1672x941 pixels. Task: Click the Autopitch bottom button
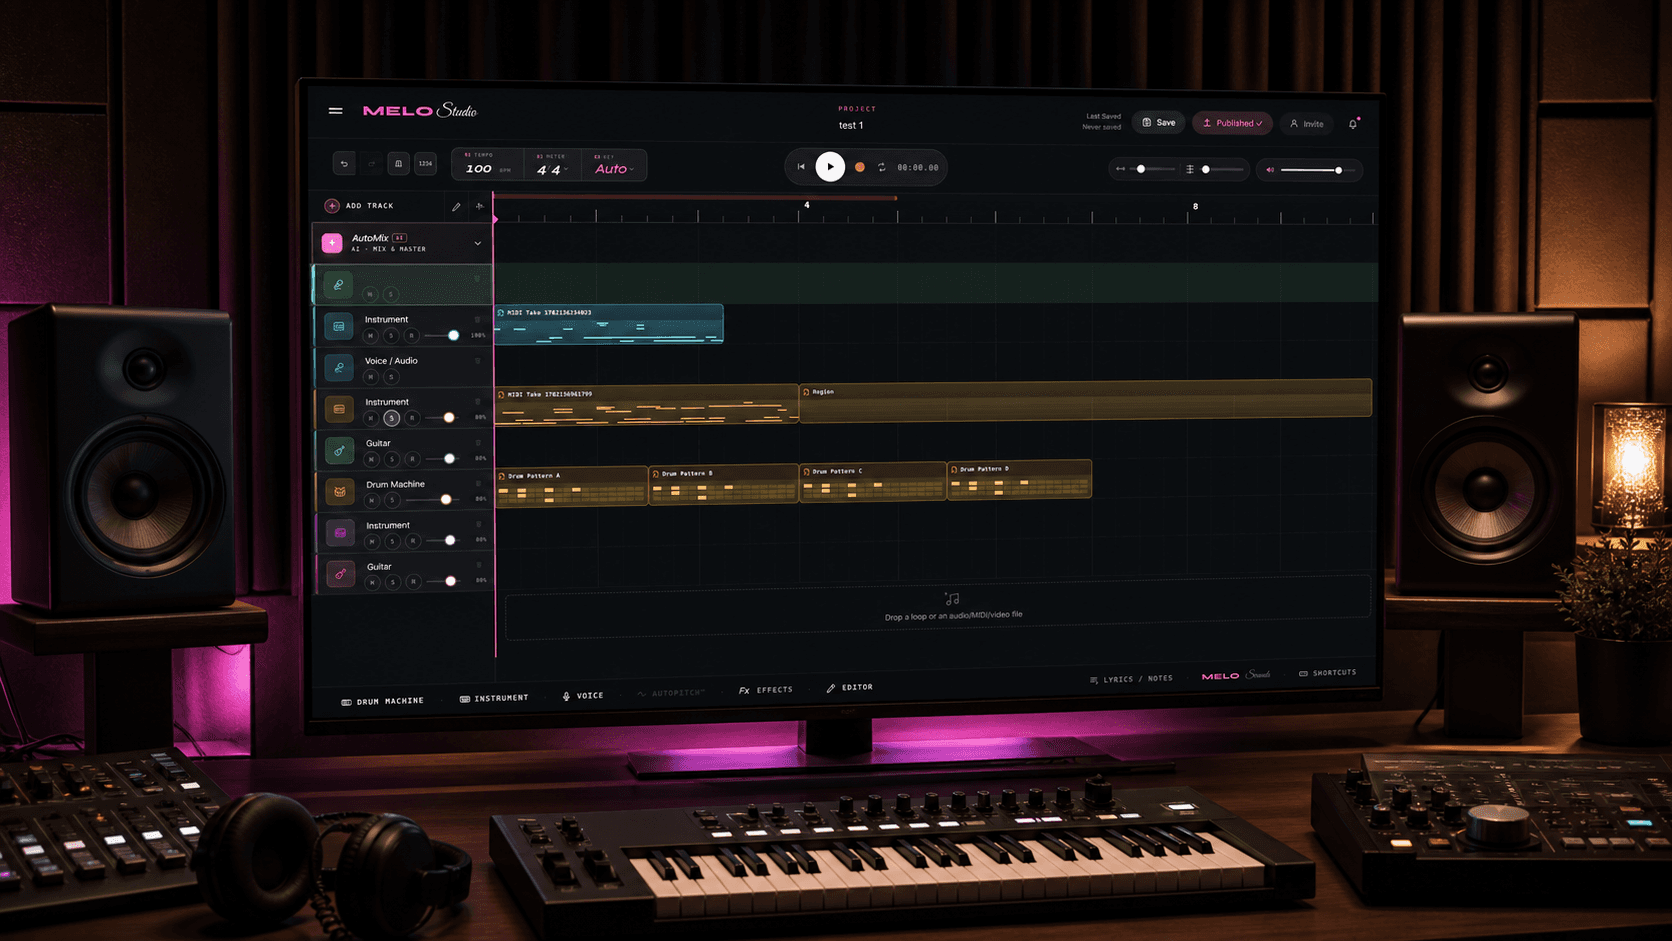[x=671, y=692]
